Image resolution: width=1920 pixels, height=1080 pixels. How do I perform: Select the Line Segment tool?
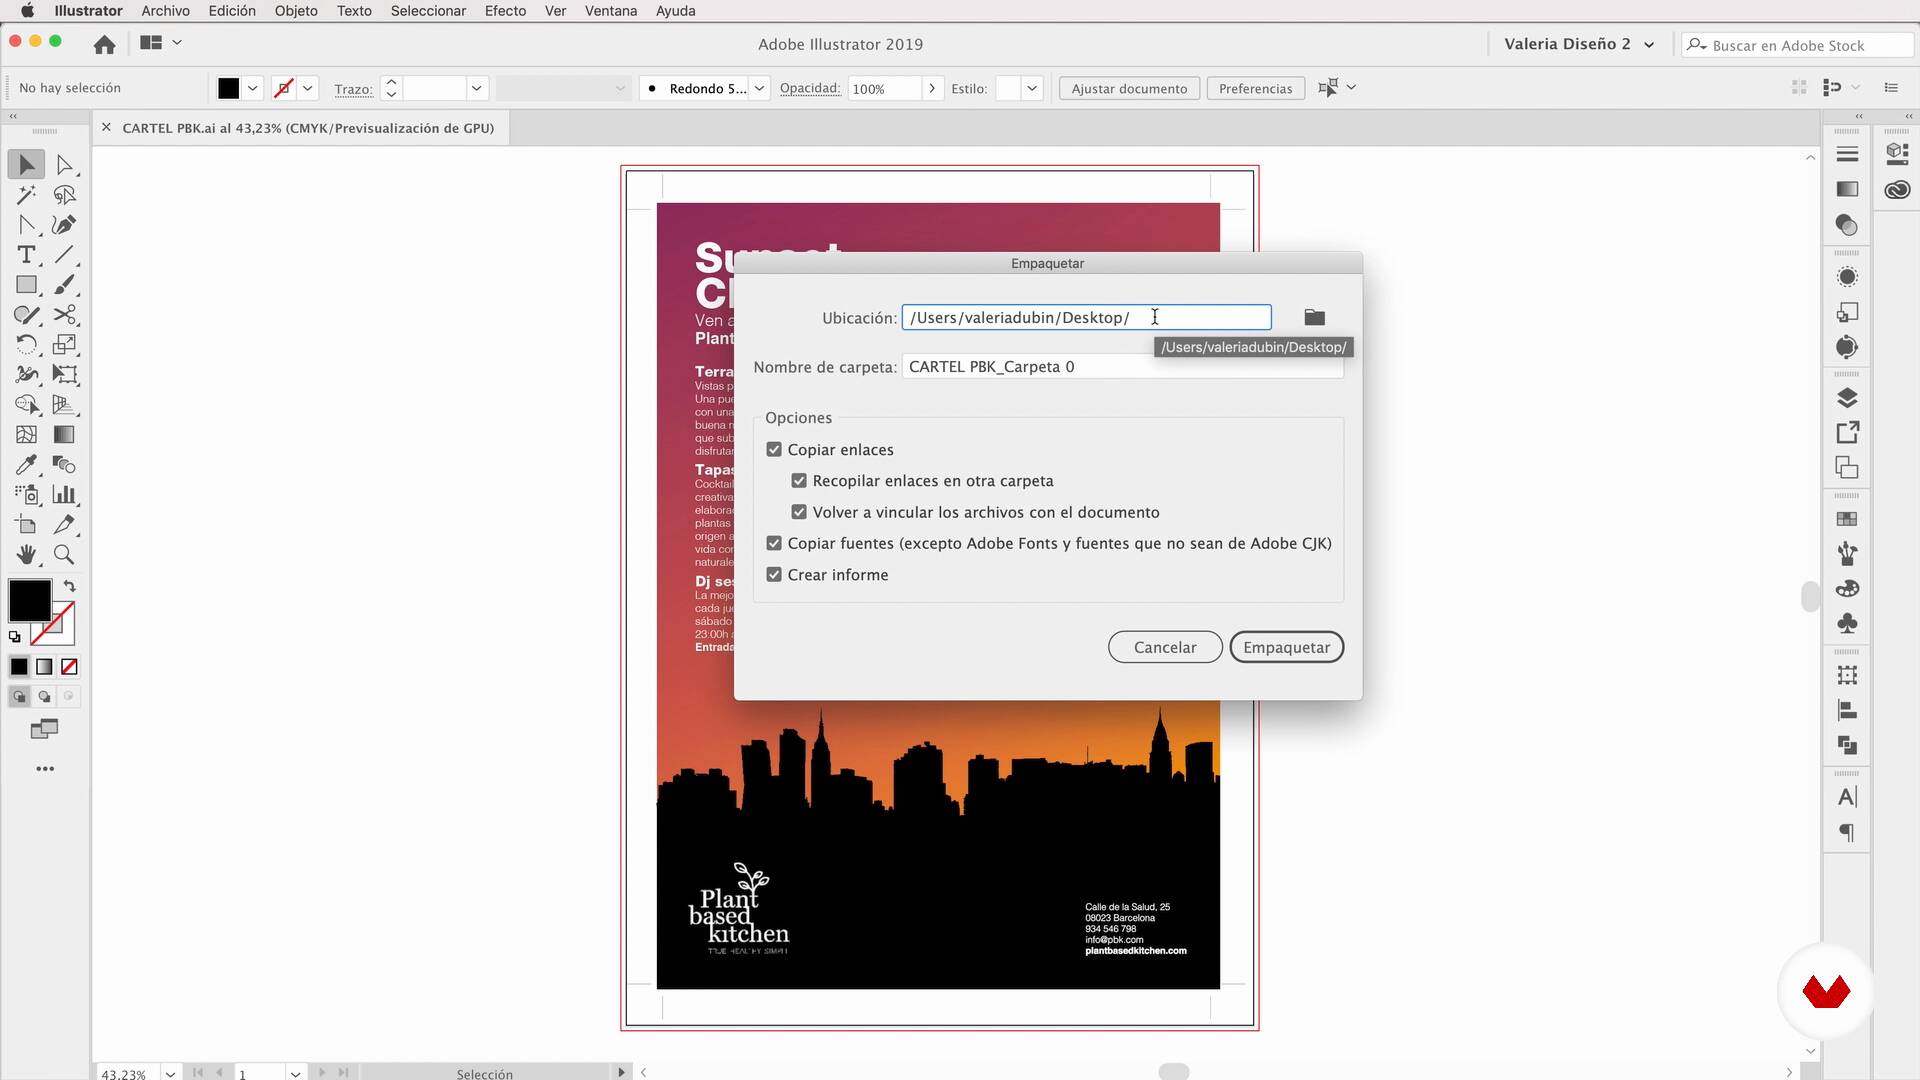[64, 254]
